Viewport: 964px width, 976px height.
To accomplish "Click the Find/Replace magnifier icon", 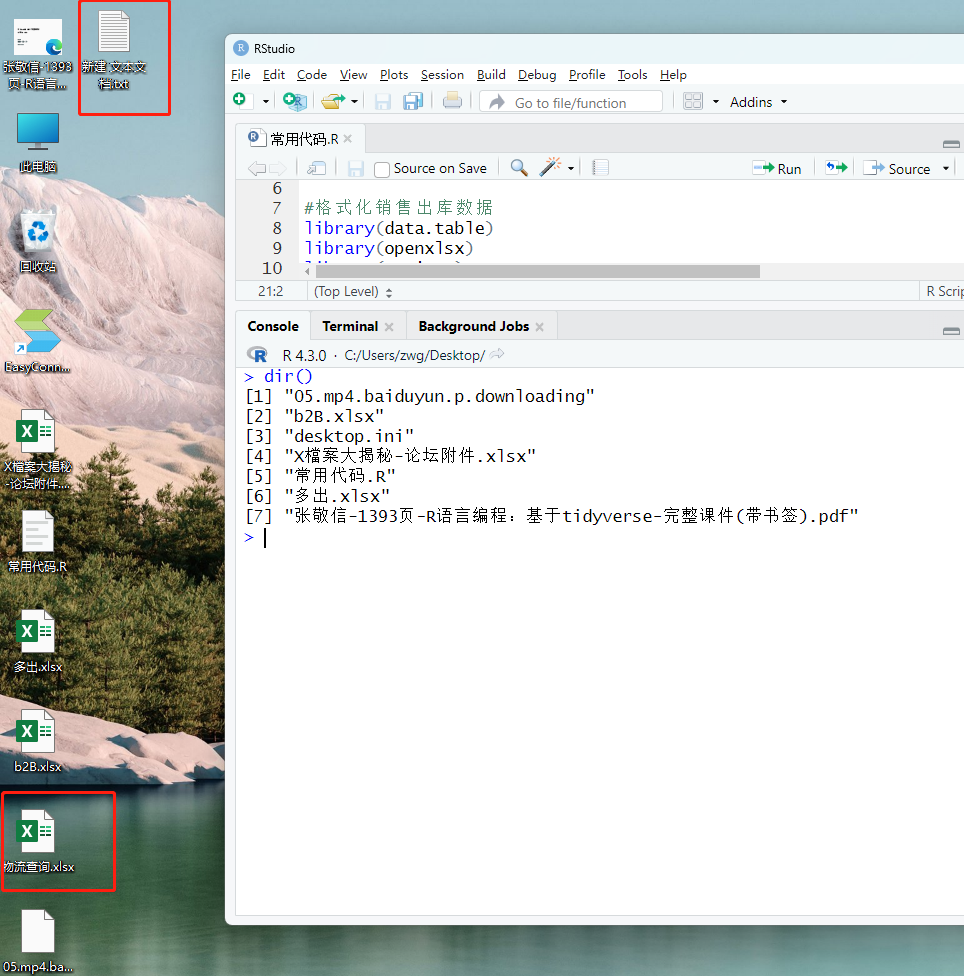I will coord(519,167).
